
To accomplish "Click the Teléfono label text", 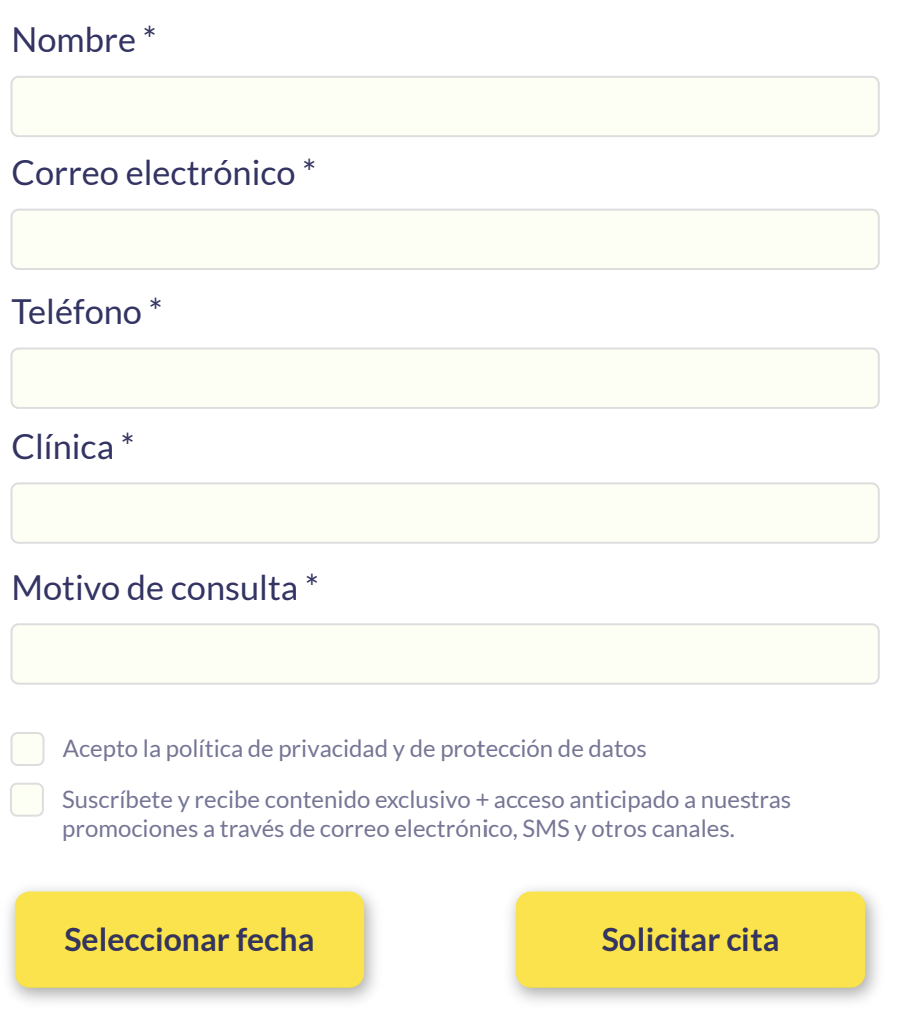I will point(76,312).
